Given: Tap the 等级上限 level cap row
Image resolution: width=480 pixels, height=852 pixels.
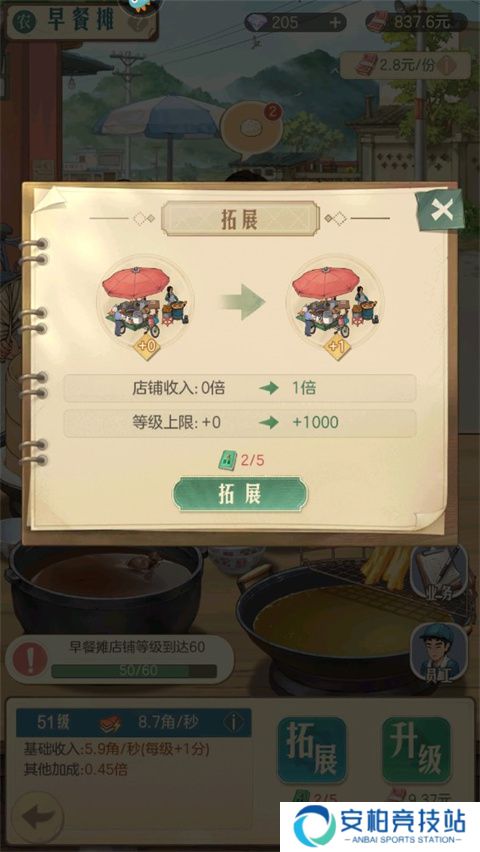Looking at the screenshot, I should (x=240, y=422).
